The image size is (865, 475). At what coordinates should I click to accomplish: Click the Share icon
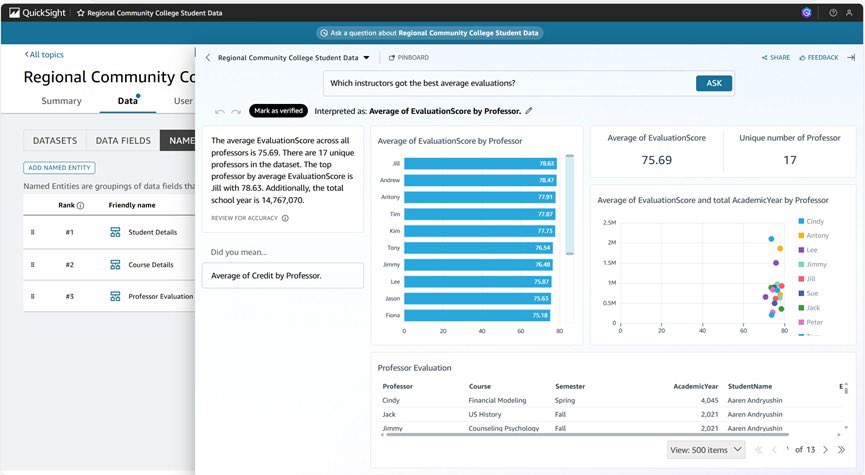coord(765,57)
